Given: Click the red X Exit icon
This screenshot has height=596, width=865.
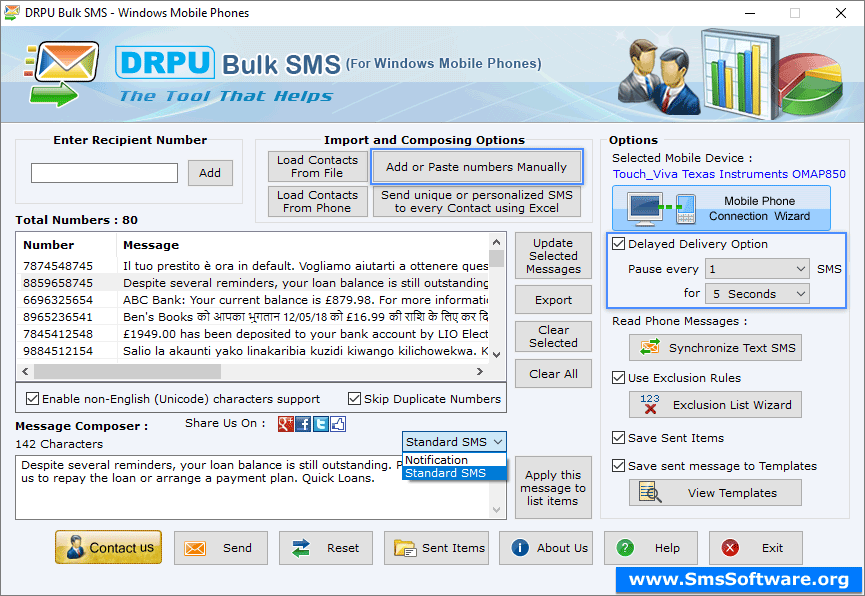Looking at the screenshot, I should pos(730,548).
